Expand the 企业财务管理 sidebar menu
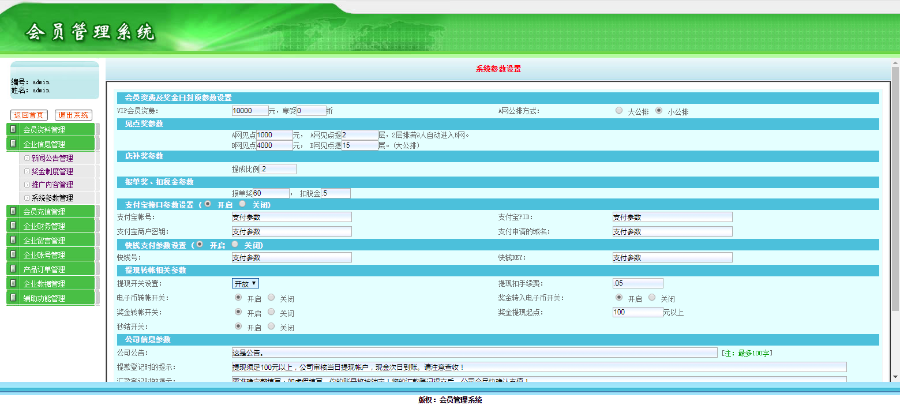 [51, 226]
